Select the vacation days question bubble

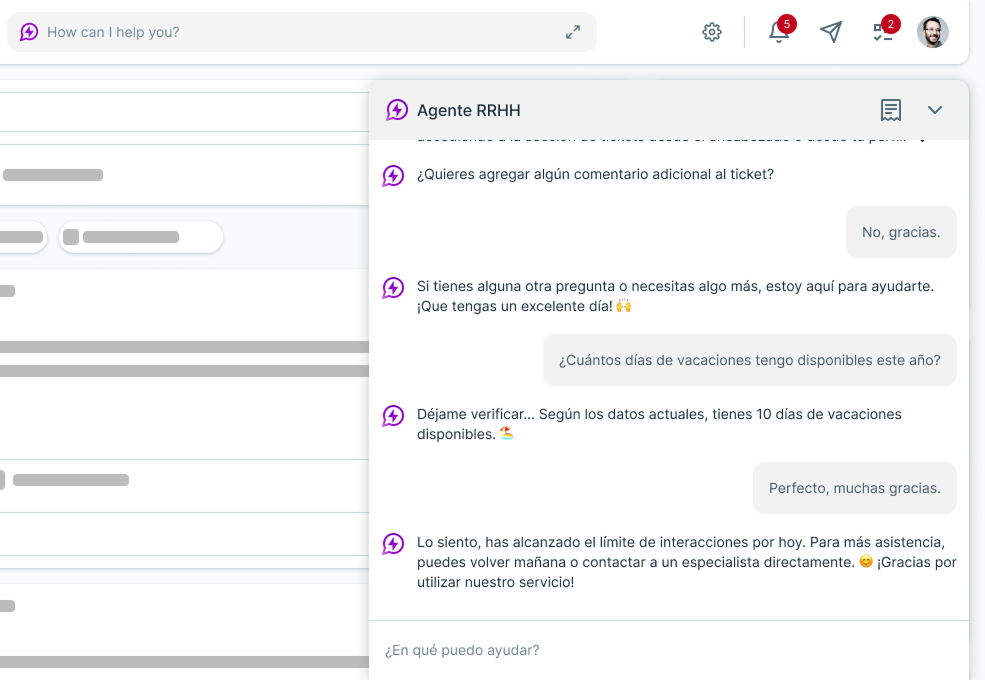[x=749, y=360]
